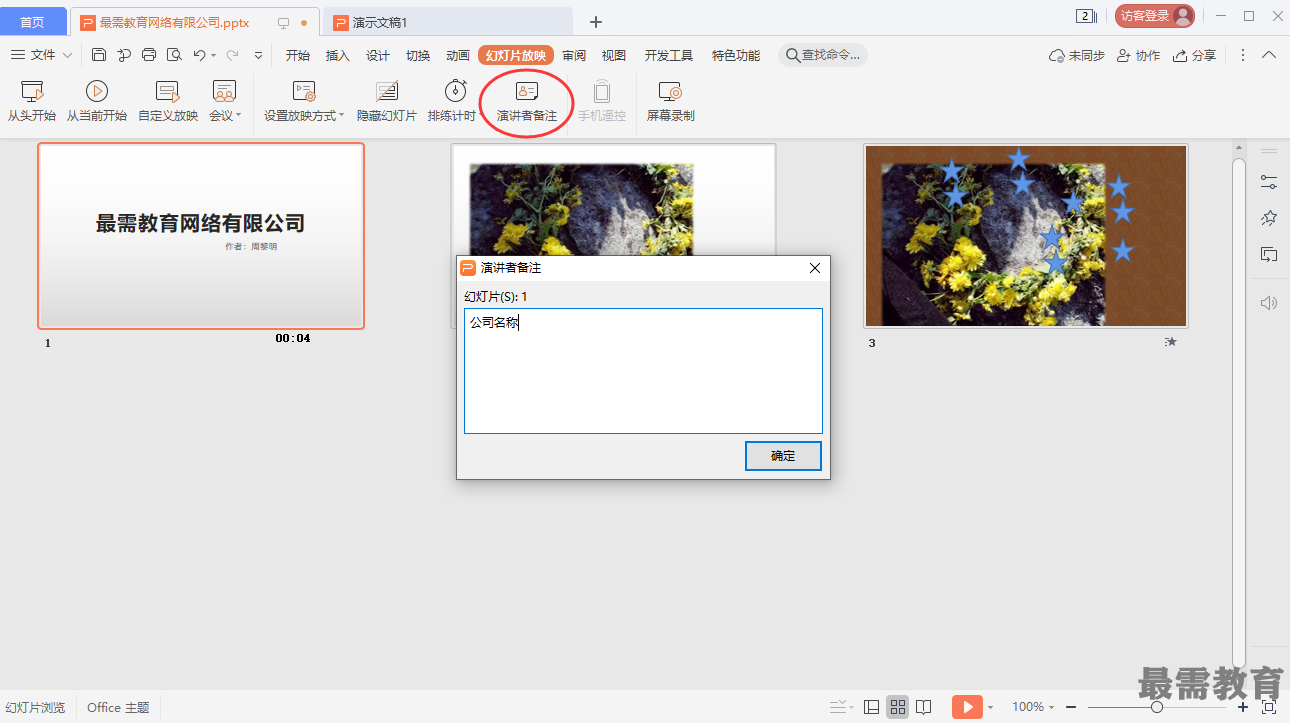1290x723 pixels.
Task: Switch to the 设计 Design tab
Action: 378,55
